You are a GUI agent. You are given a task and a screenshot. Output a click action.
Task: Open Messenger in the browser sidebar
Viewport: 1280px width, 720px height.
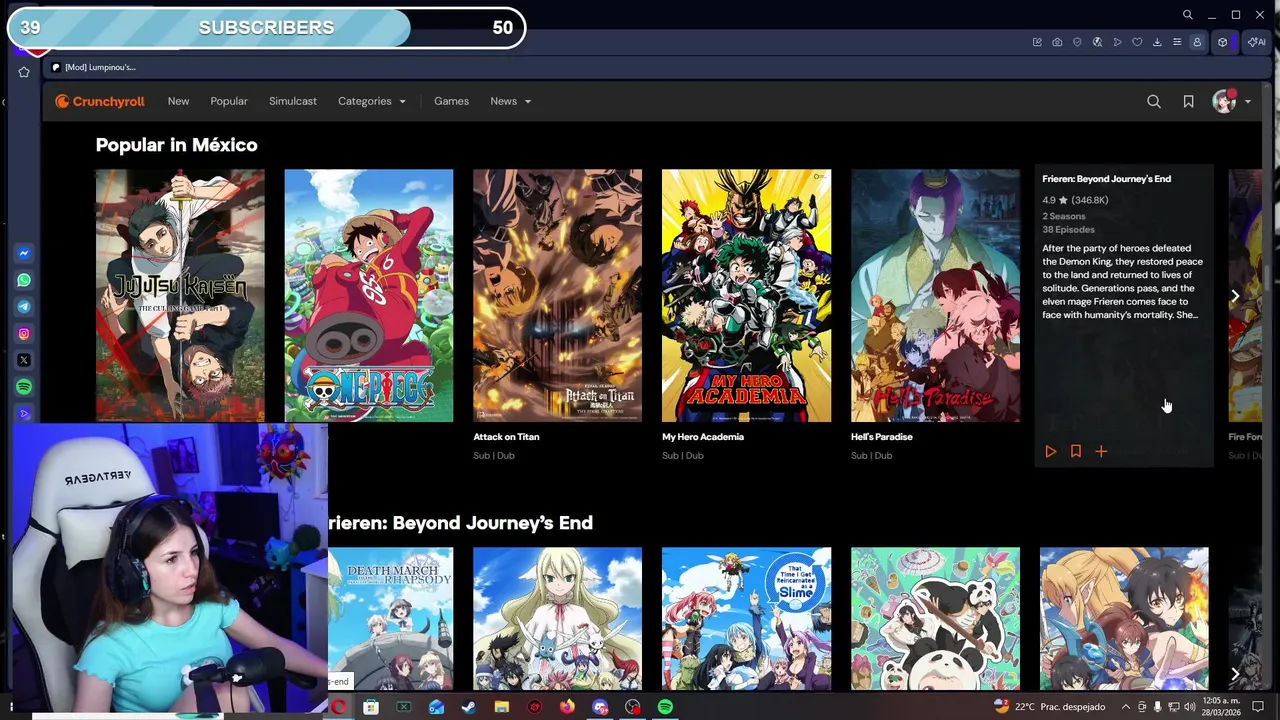pos(24,253)
